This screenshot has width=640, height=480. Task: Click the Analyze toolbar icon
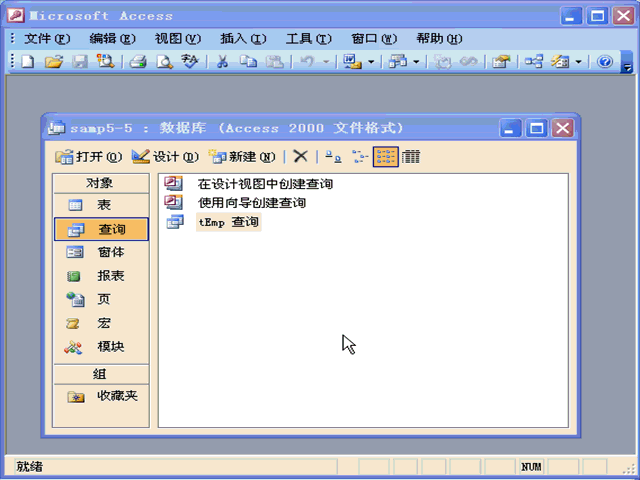(x=398, y=62)
